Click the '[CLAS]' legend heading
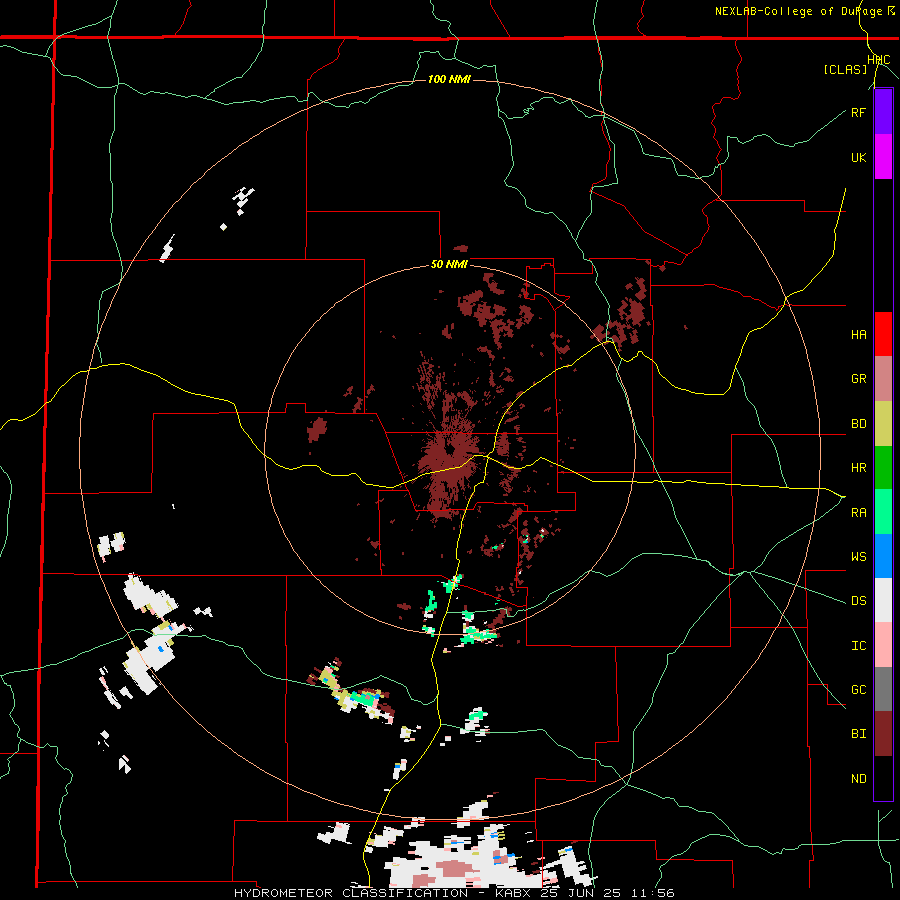900x900 pixels. 845,69
